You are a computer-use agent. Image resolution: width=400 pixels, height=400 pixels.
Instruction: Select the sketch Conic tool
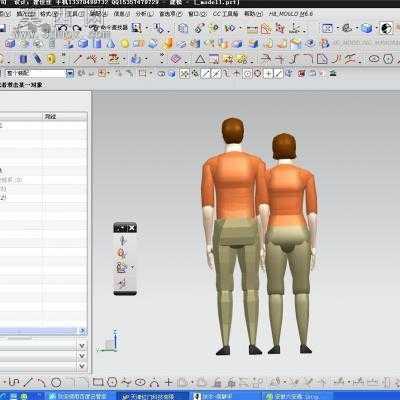tap(154, 382)
